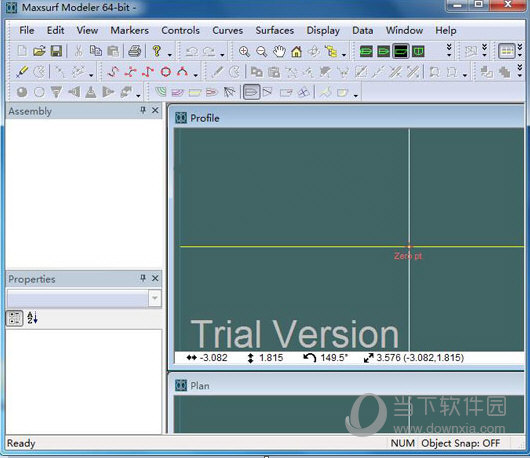Viewport: 530px width, 458px height.
Task: Click the yellow waterlines display icon
Action: 195,92
